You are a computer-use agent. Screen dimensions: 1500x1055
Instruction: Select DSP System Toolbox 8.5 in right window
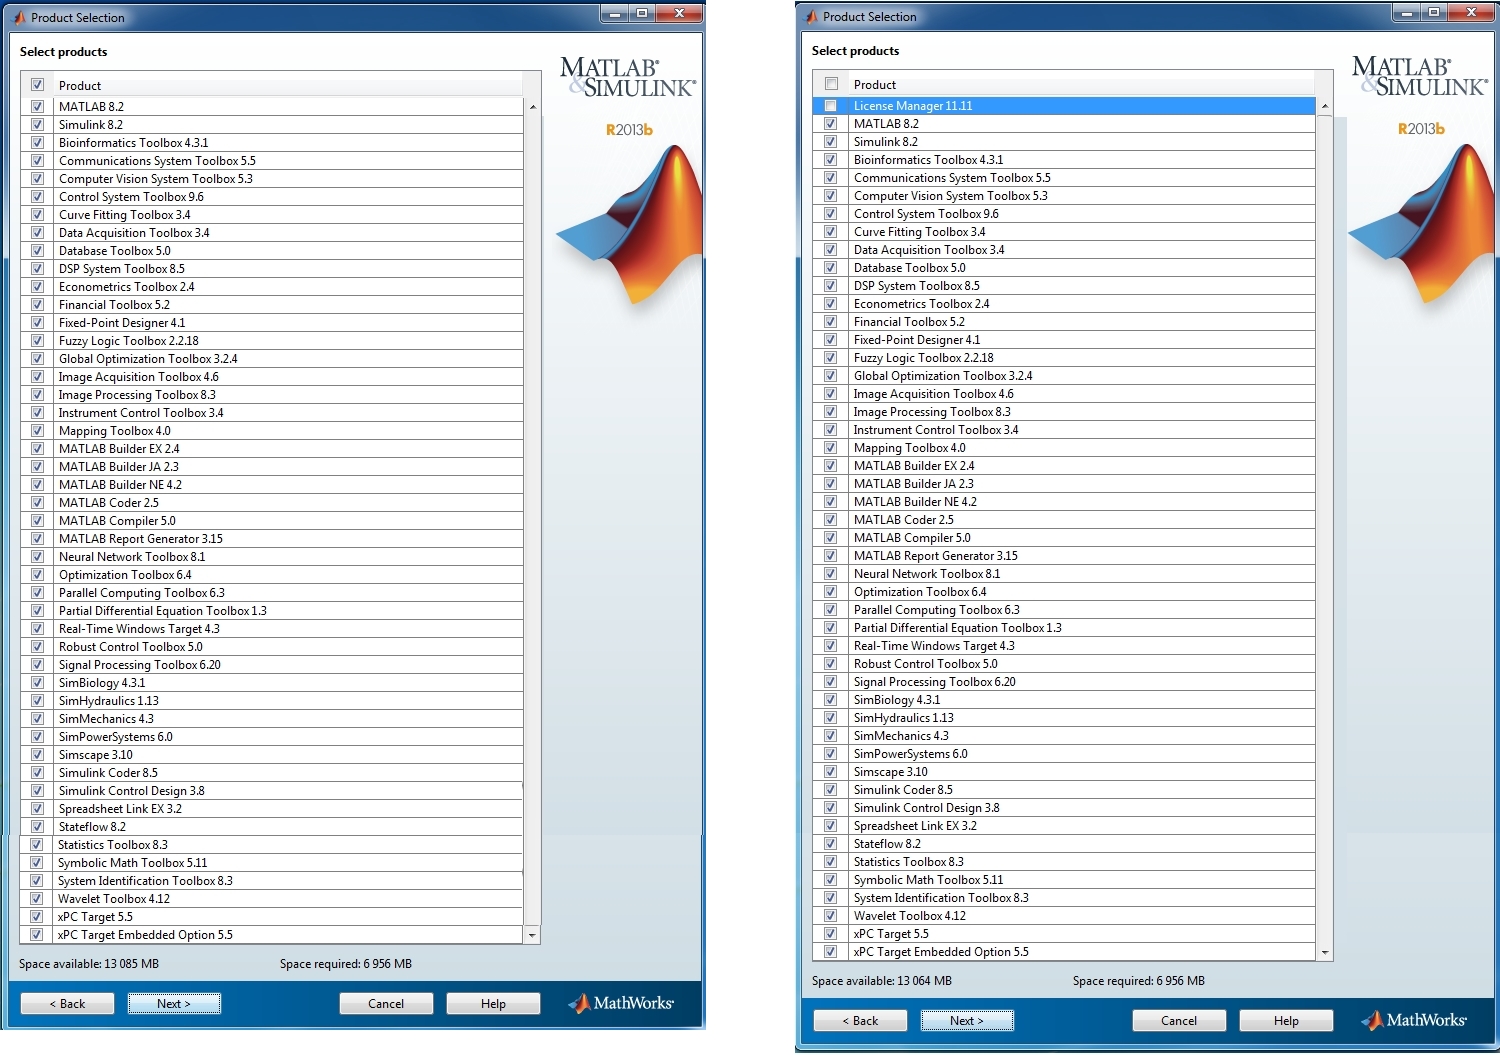(x=1064, y=286)
